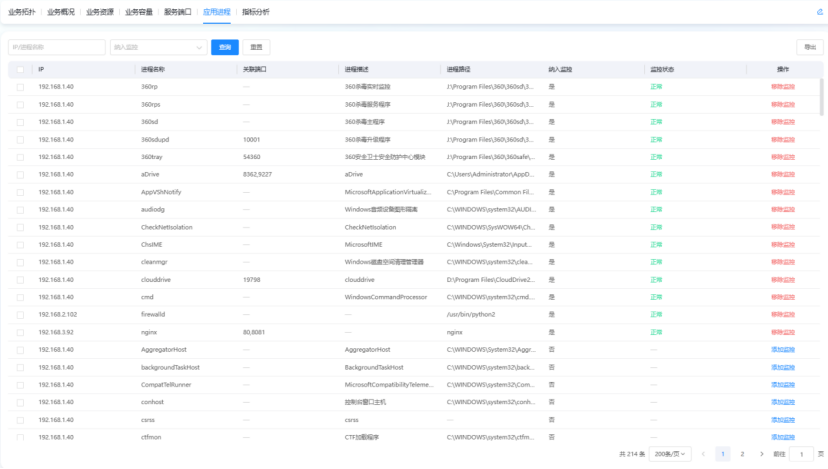Click 添加监控 for the backgroundTaskHost process
Image resolution: width=828 pixels, height=469 pixels.
pos(783,367)
